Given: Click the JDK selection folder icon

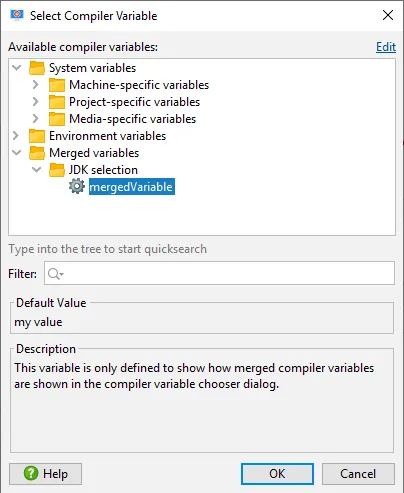Looking at the screenshot, I should tap(57, 170).
